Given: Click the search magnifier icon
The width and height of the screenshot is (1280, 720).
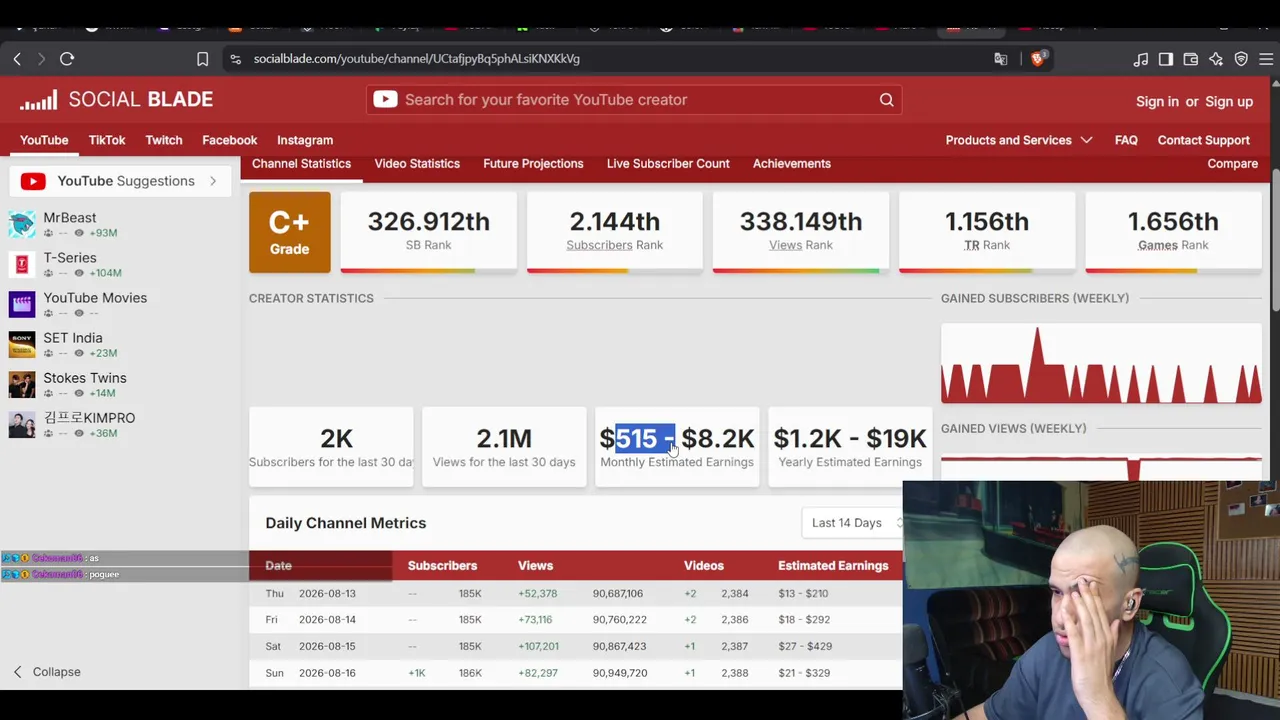Looking at the screenshot, I should coord(886,100).
